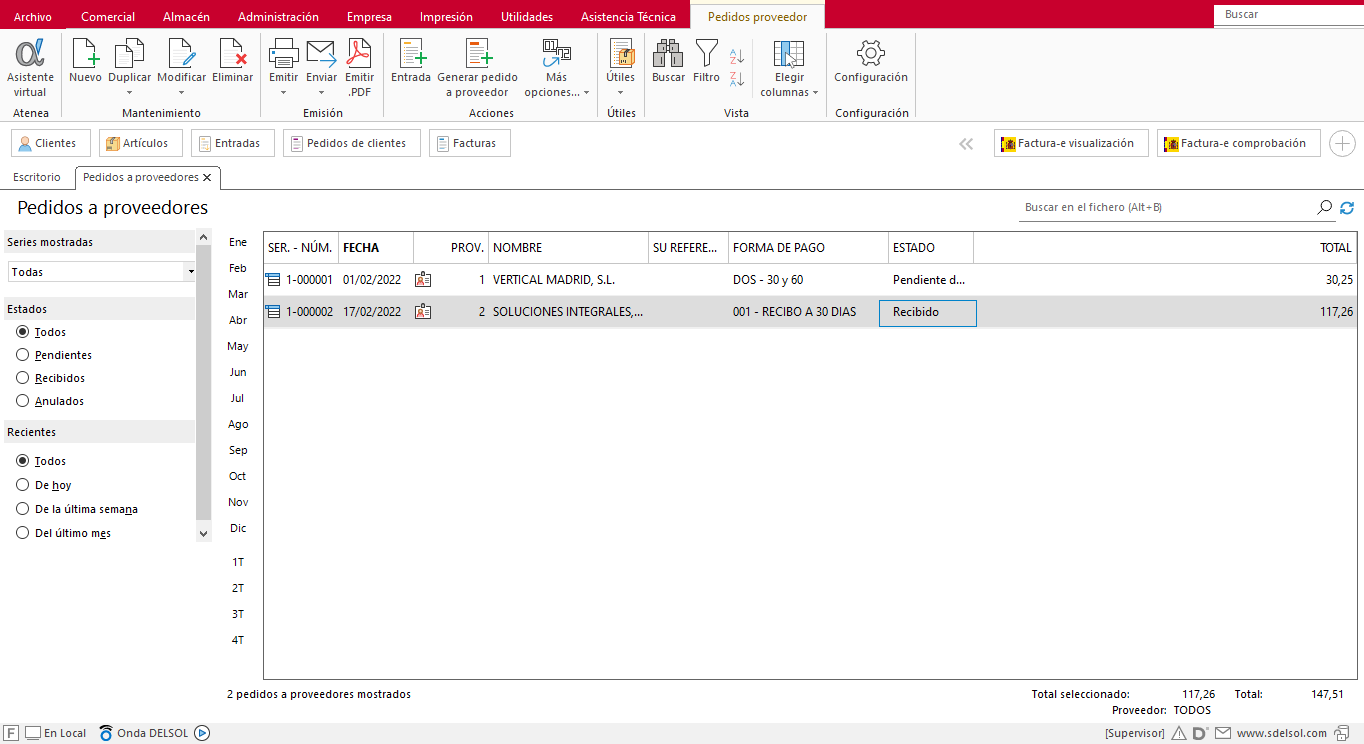
Task: Expand the Enviar dropdown arrow
Action: click(321, 93)
